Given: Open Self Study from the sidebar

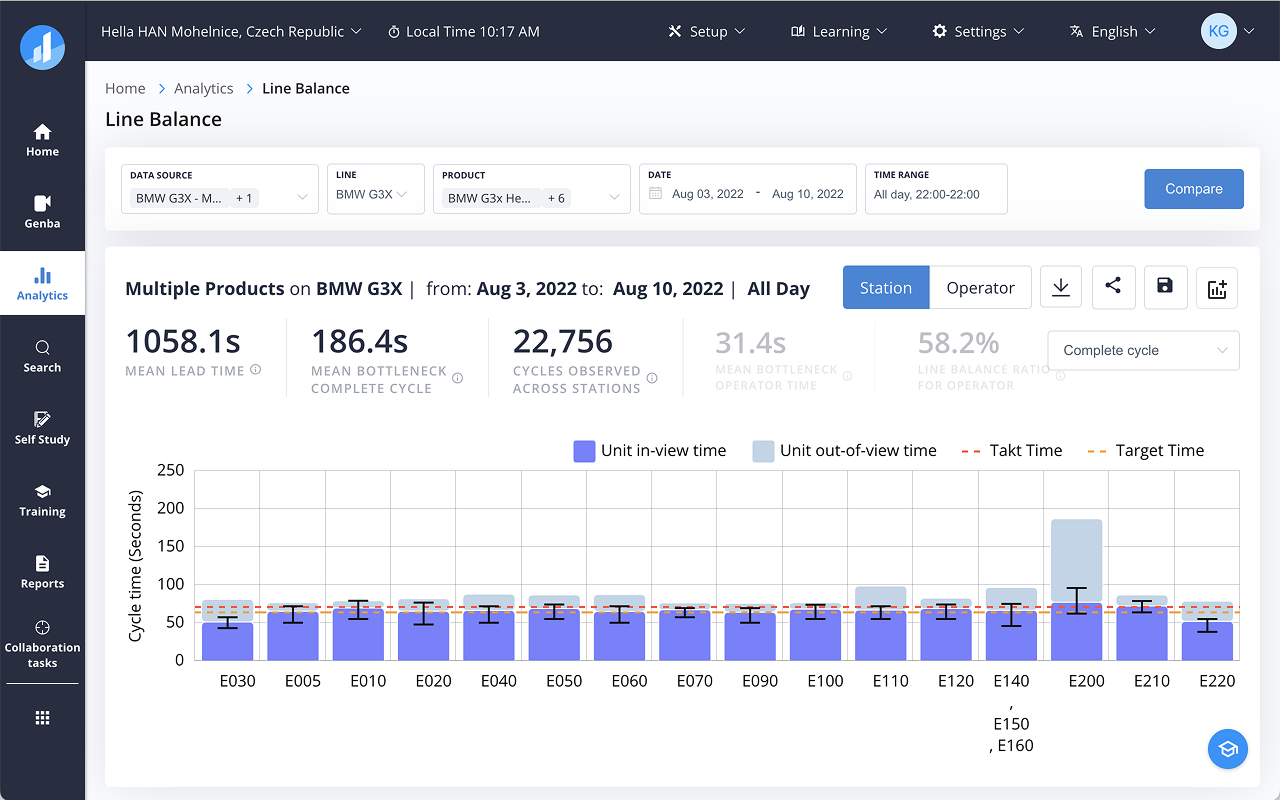Looking at the screenshot, I should 42,428.
